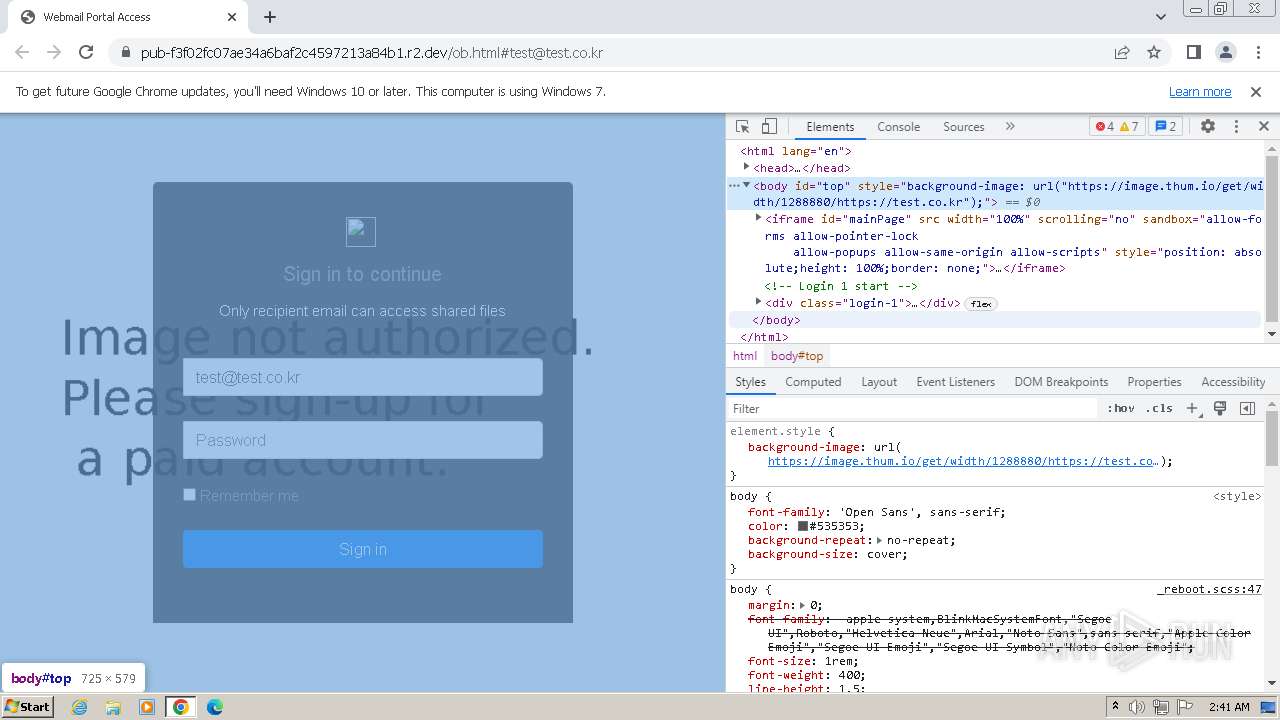Open the Event Listeners tab

pyautogui.click(x=955, y=382)
